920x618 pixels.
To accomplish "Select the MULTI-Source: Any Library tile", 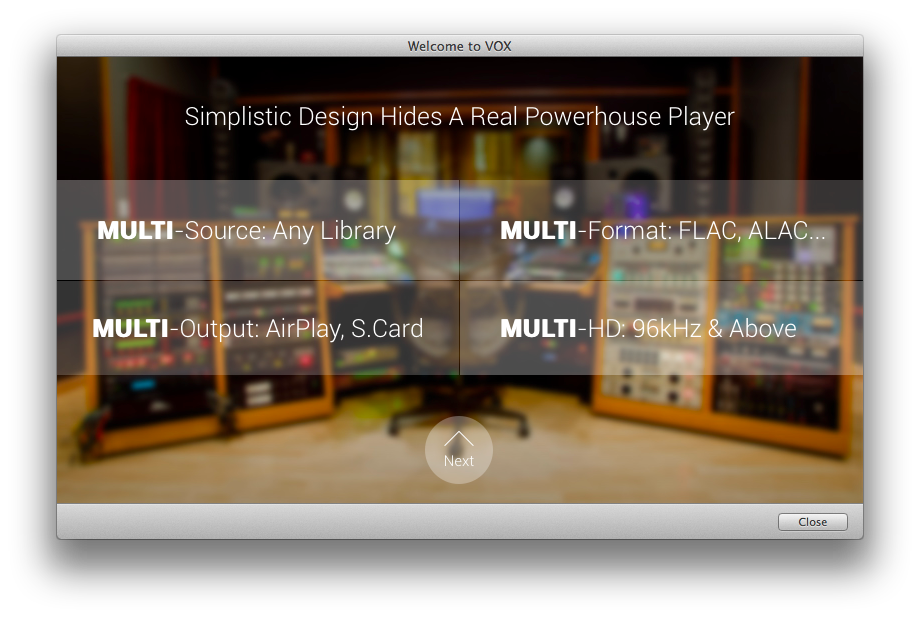I will tap(258, 231).
